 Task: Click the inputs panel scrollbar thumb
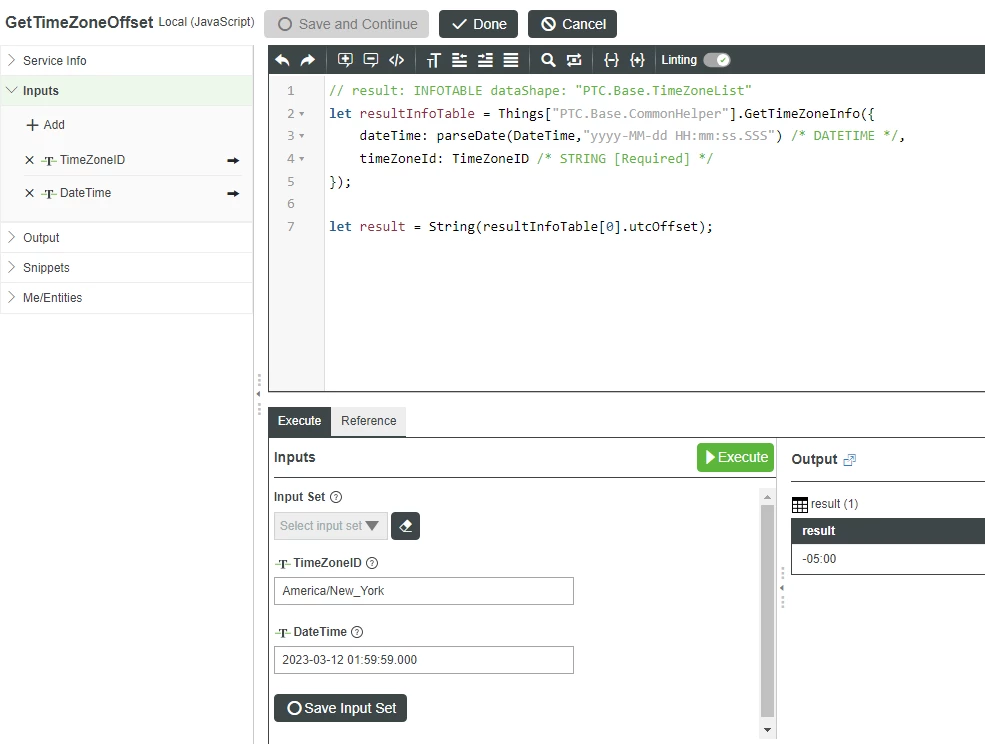pos(767,611)
